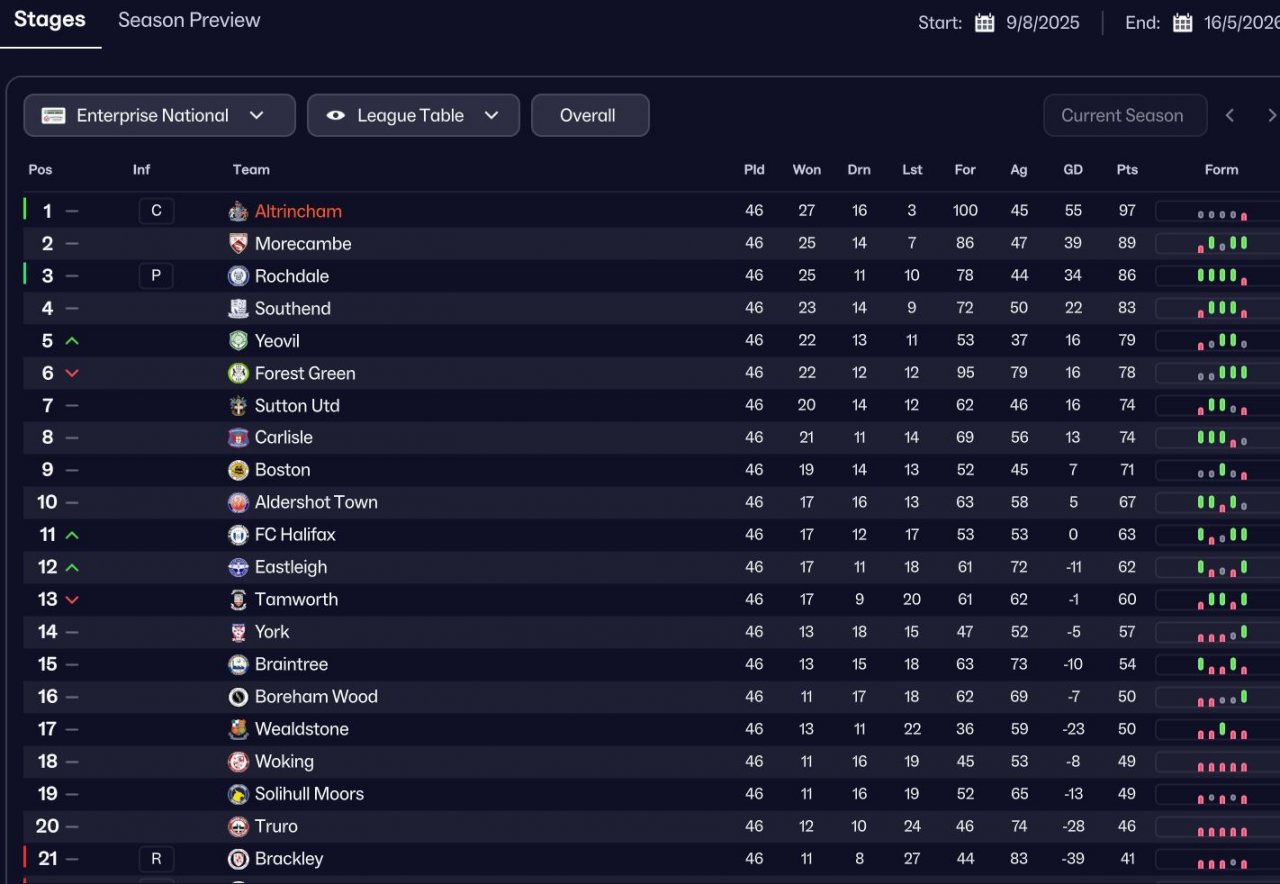Click the Promoted 'P' badge beside Rochdale

156,276
